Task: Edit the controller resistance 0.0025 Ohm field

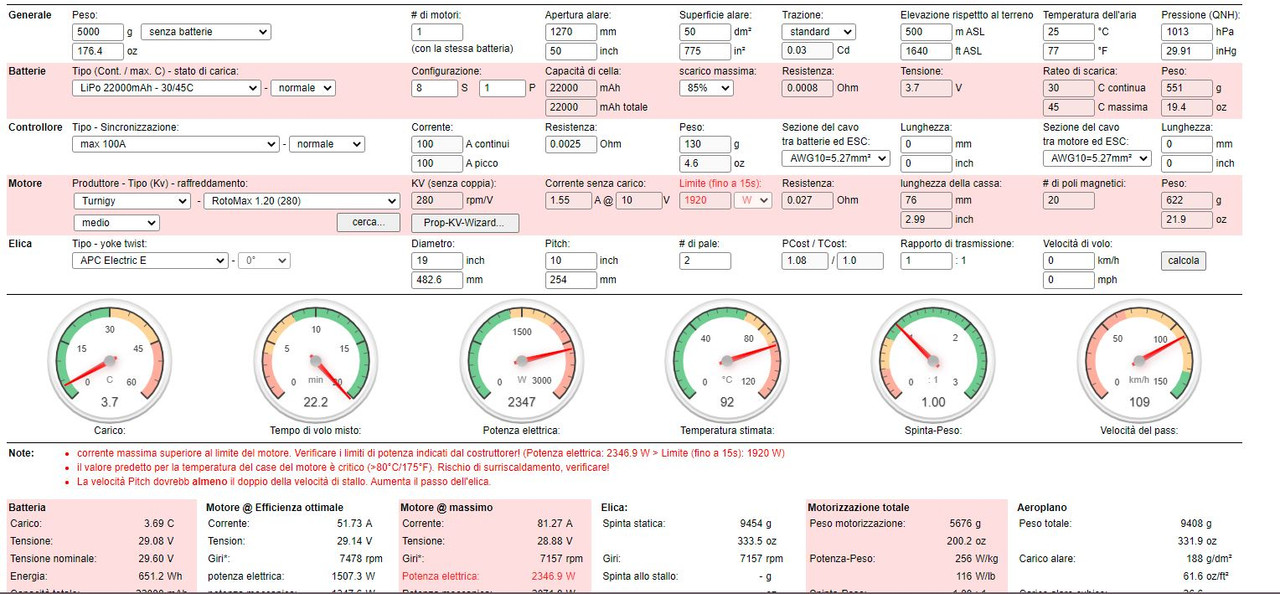Action: (570, 144)
